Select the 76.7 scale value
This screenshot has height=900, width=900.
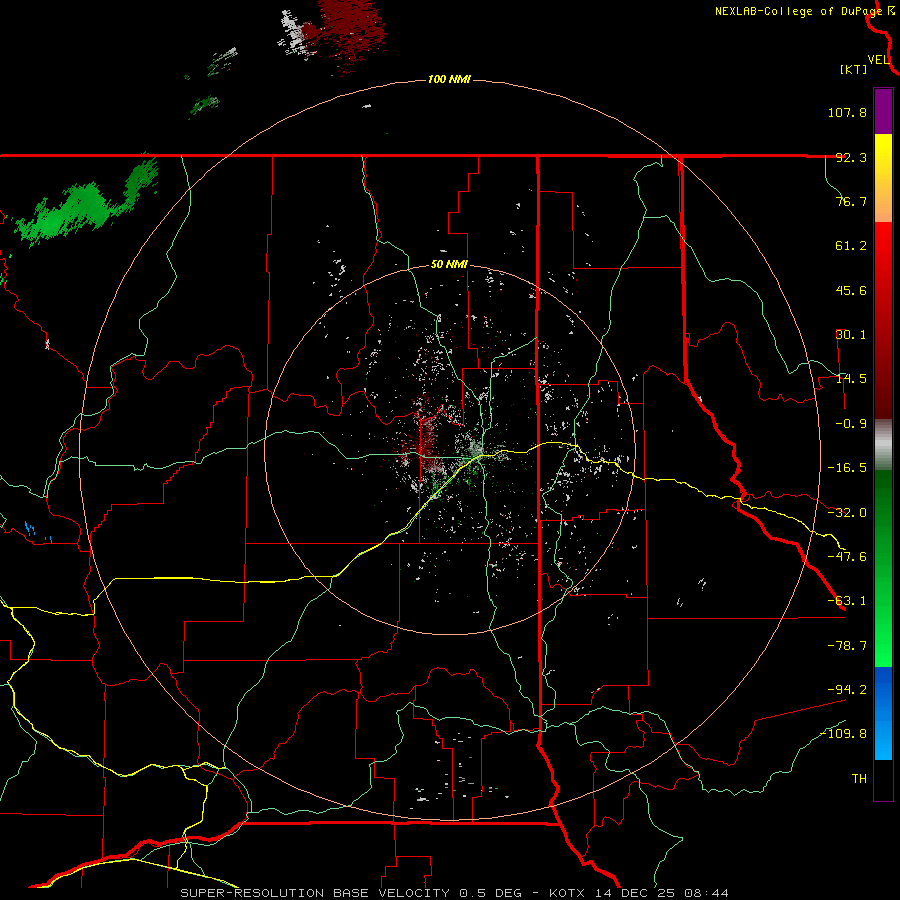pyautogui.click(x=851, y=201)
